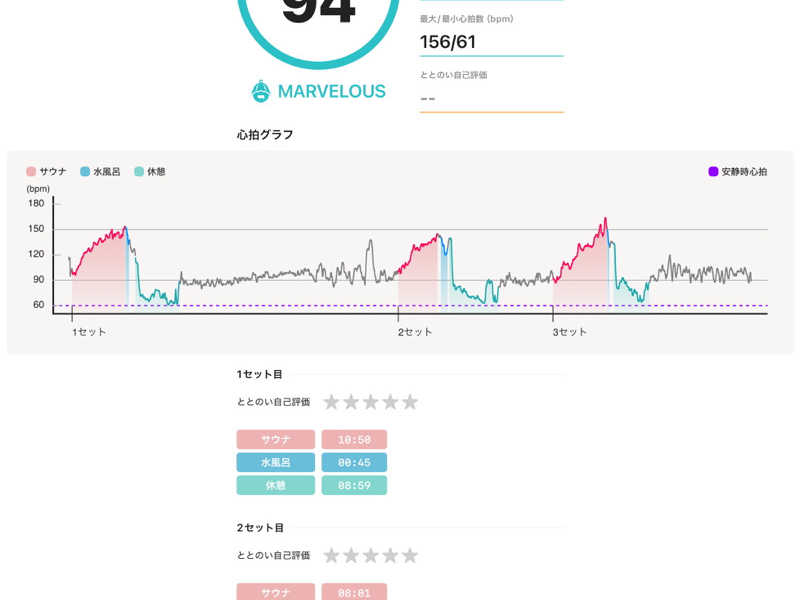Give set 1 a three-star rating

click(371, 402)
